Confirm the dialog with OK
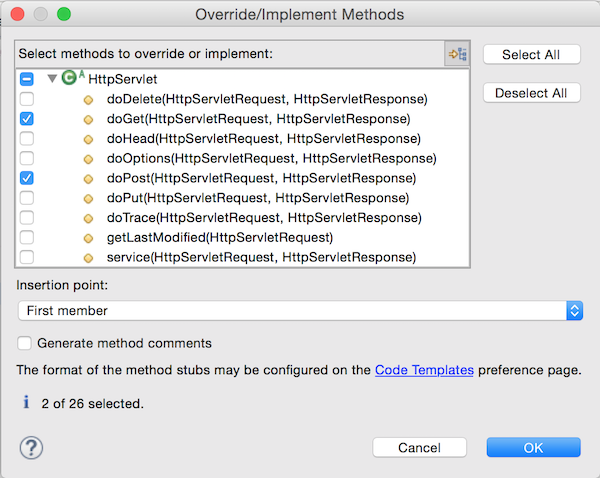This screenshot has width=600, height=478. click(x=533, y=447)
